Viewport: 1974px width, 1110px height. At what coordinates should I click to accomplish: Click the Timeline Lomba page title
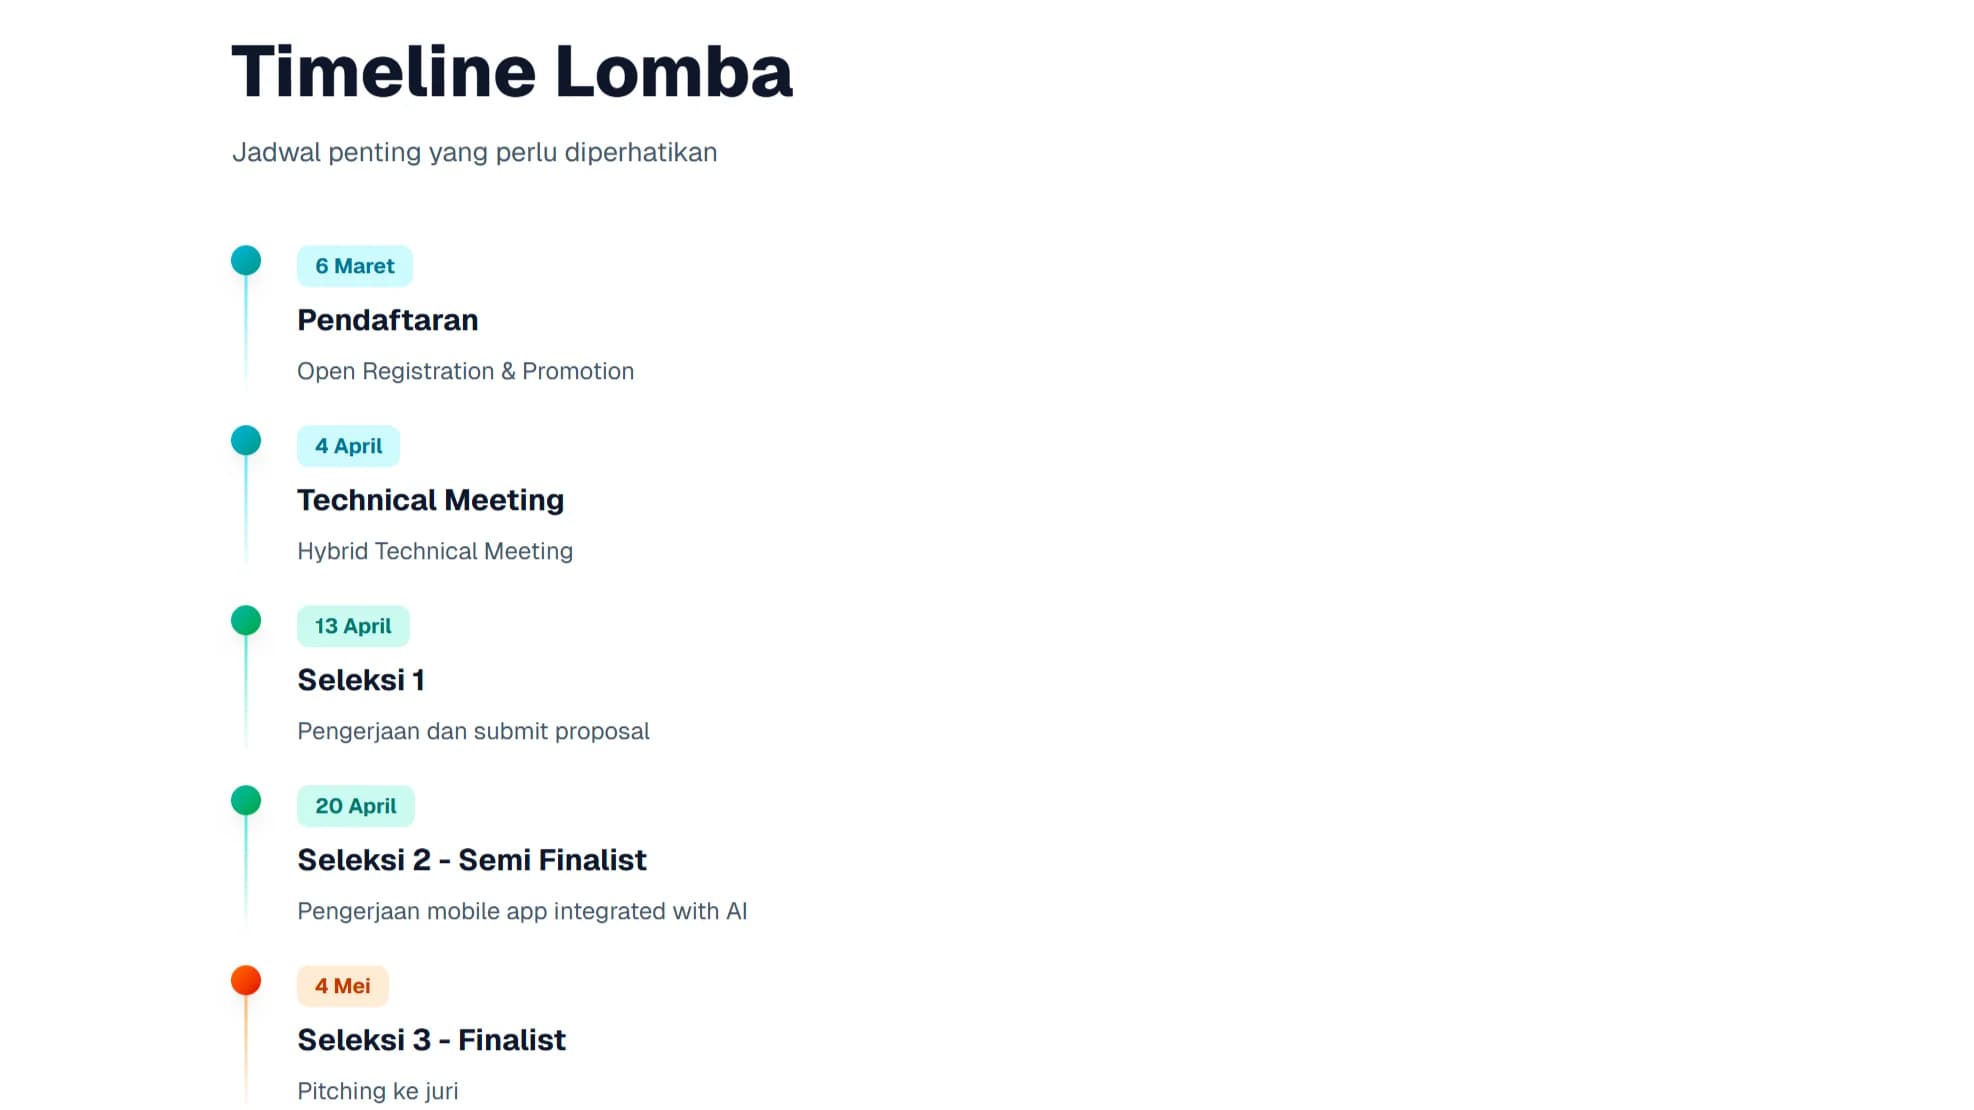(512, 72)
